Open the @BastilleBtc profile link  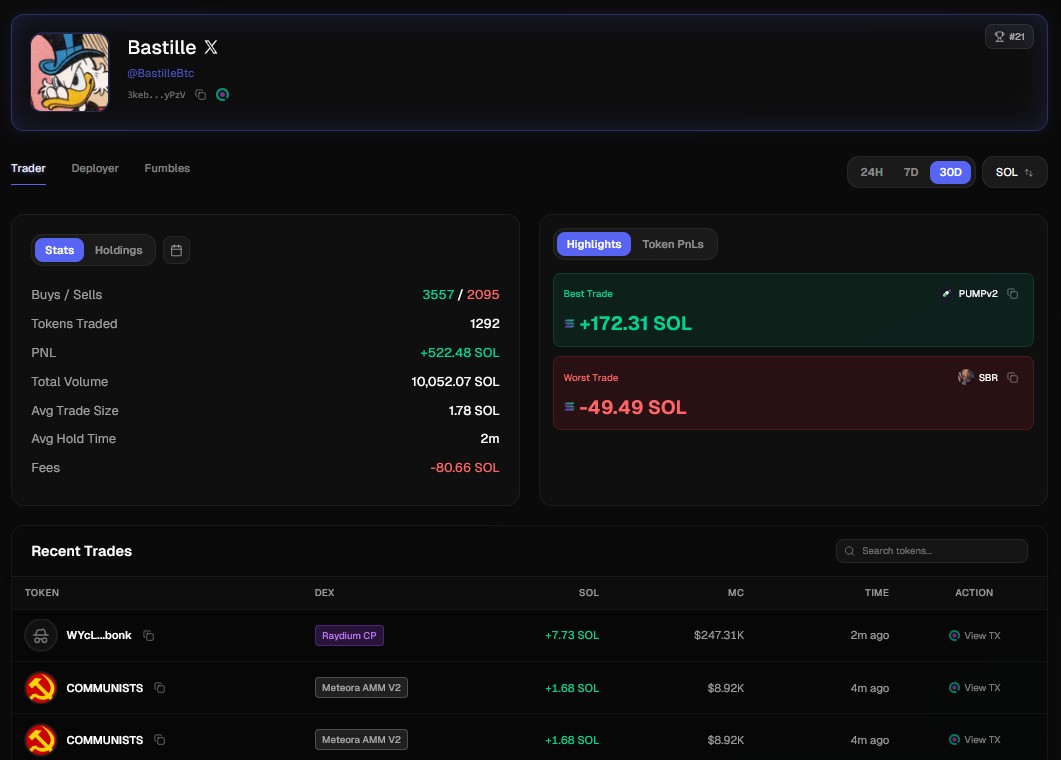pos(160,73)
